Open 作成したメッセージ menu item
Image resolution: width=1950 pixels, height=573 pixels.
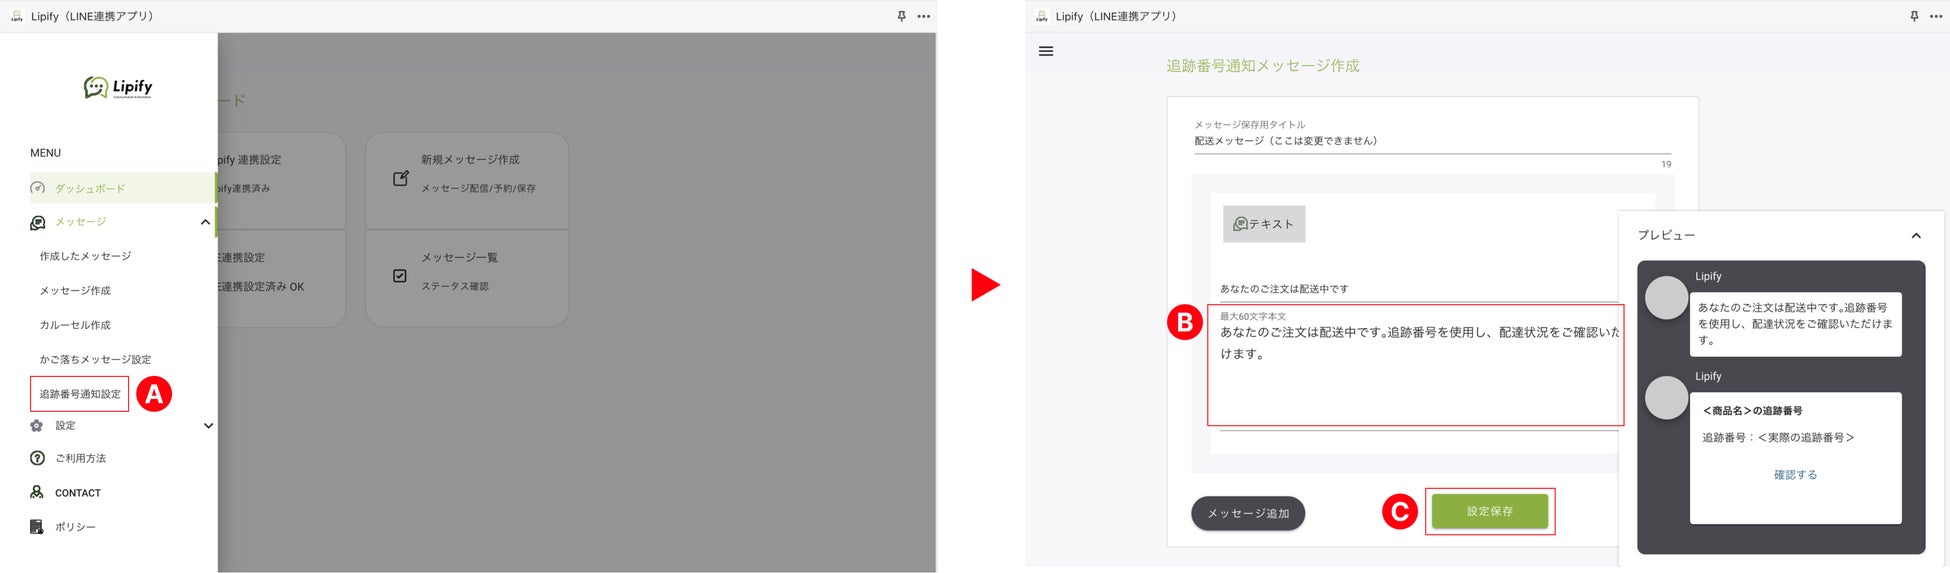pos(85,256)
